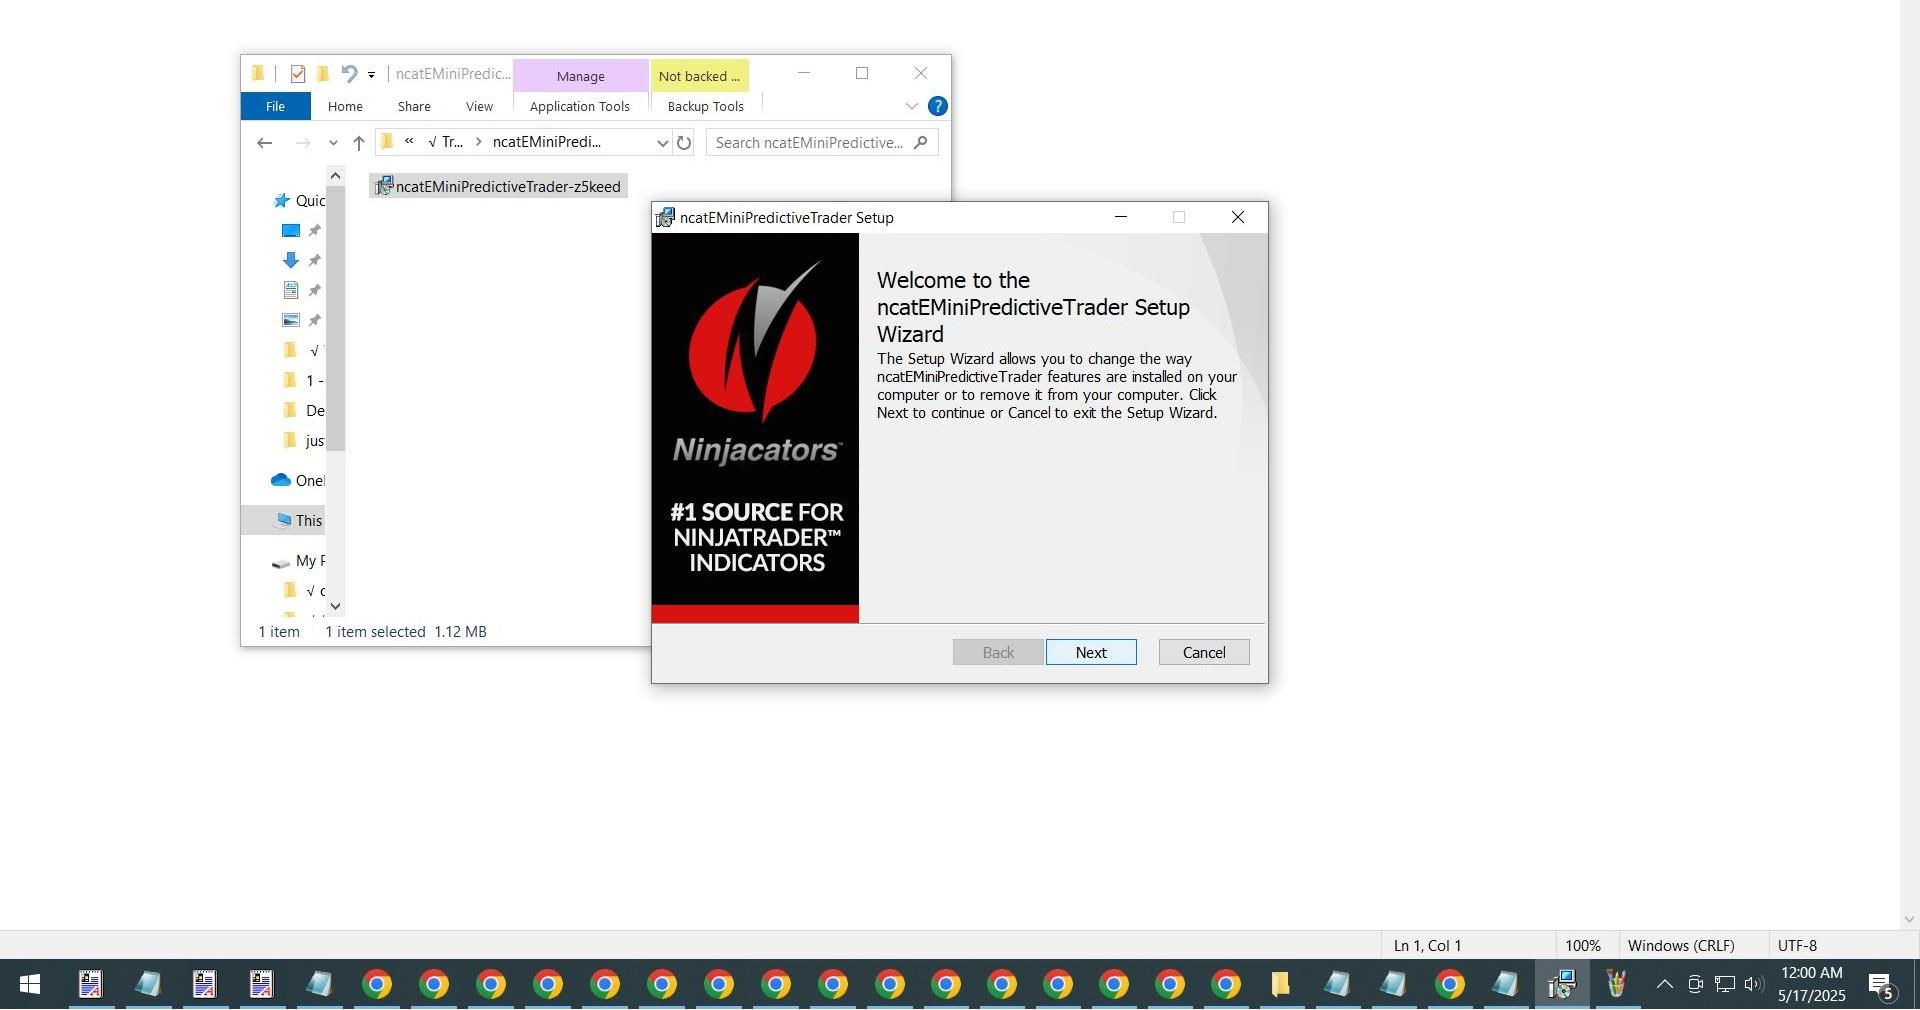
Task: Click the installer icon on the taskbar
Action: coord(1562,985)
